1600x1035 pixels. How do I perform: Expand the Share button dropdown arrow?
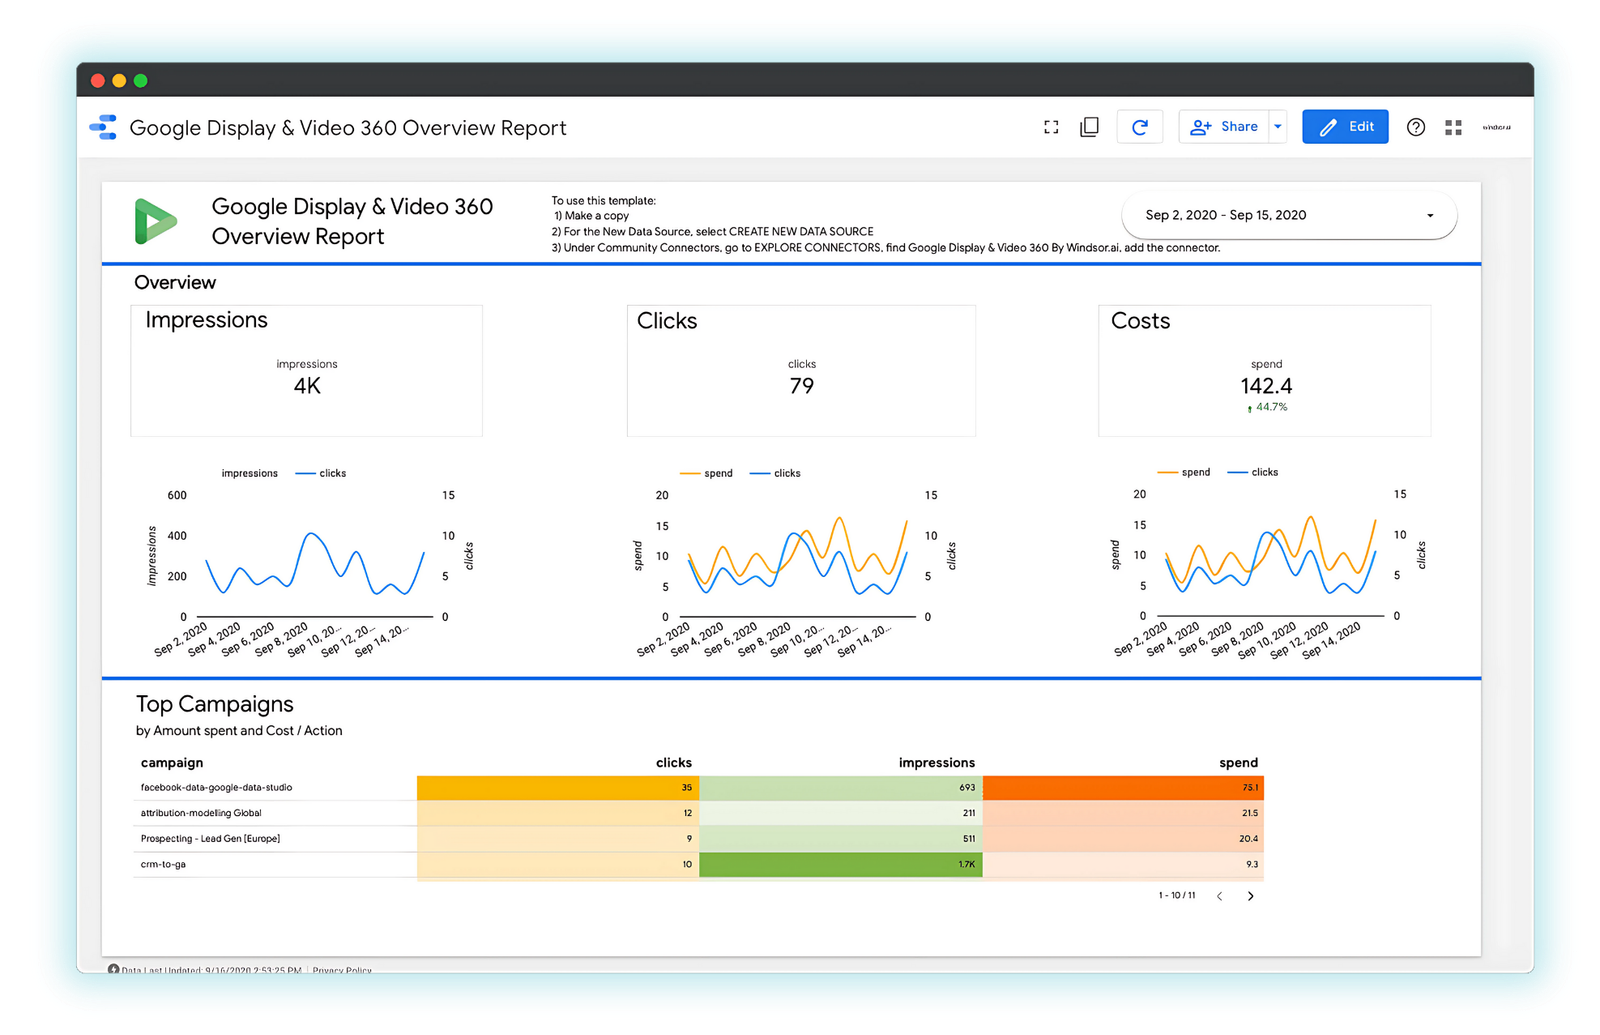tap(1277, 127)
